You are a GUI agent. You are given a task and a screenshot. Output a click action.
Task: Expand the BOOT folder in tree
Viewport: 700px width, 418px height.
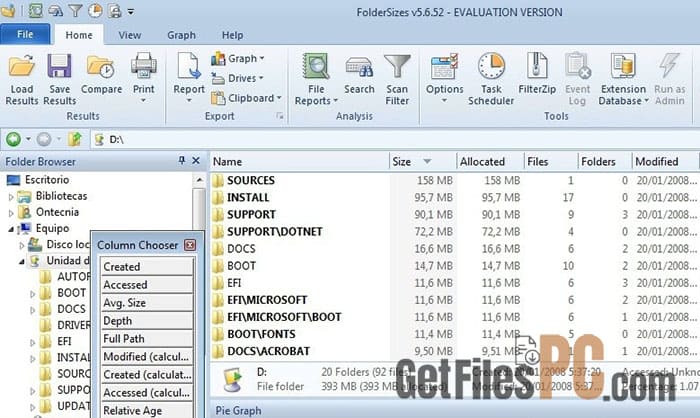tap(33, 294)
